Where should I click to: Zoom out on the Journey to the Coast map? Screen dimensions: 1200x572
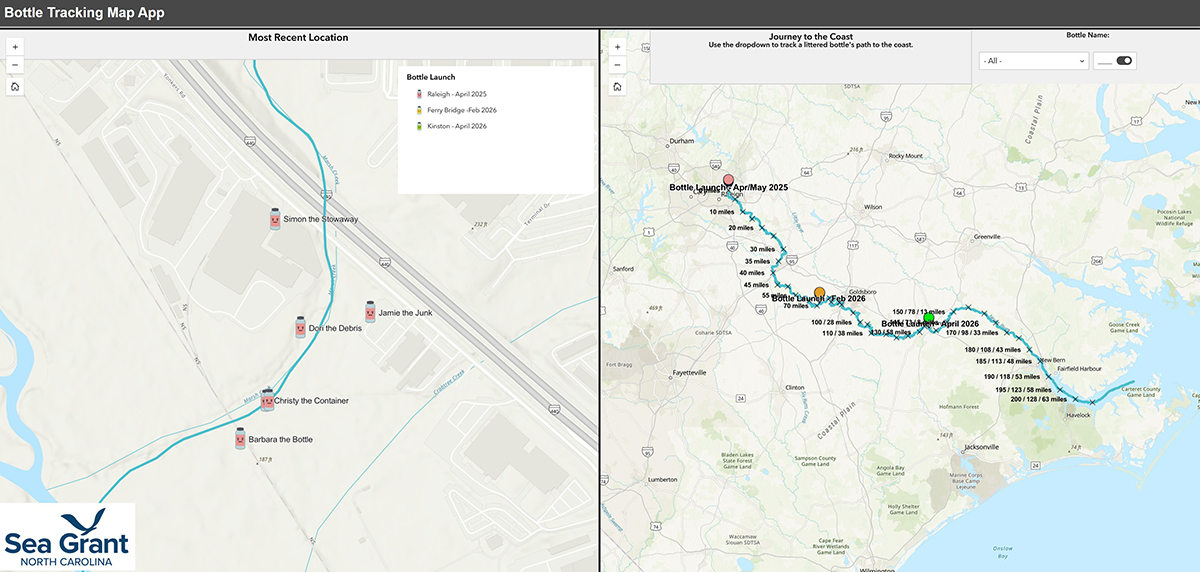[x=617, y=66]
